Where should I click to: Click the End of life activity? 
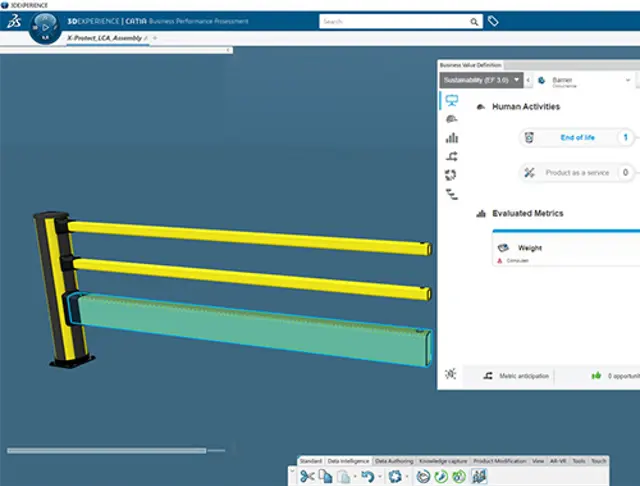(x=577, y=138)
